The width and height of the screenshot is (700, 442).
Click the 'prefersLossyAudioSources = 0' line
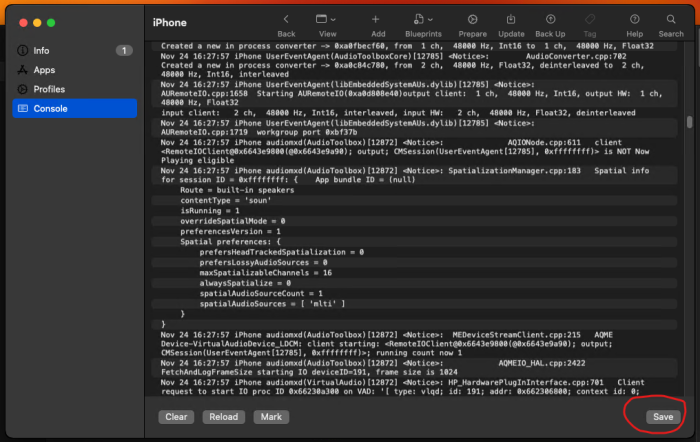[x=263, y=263]
